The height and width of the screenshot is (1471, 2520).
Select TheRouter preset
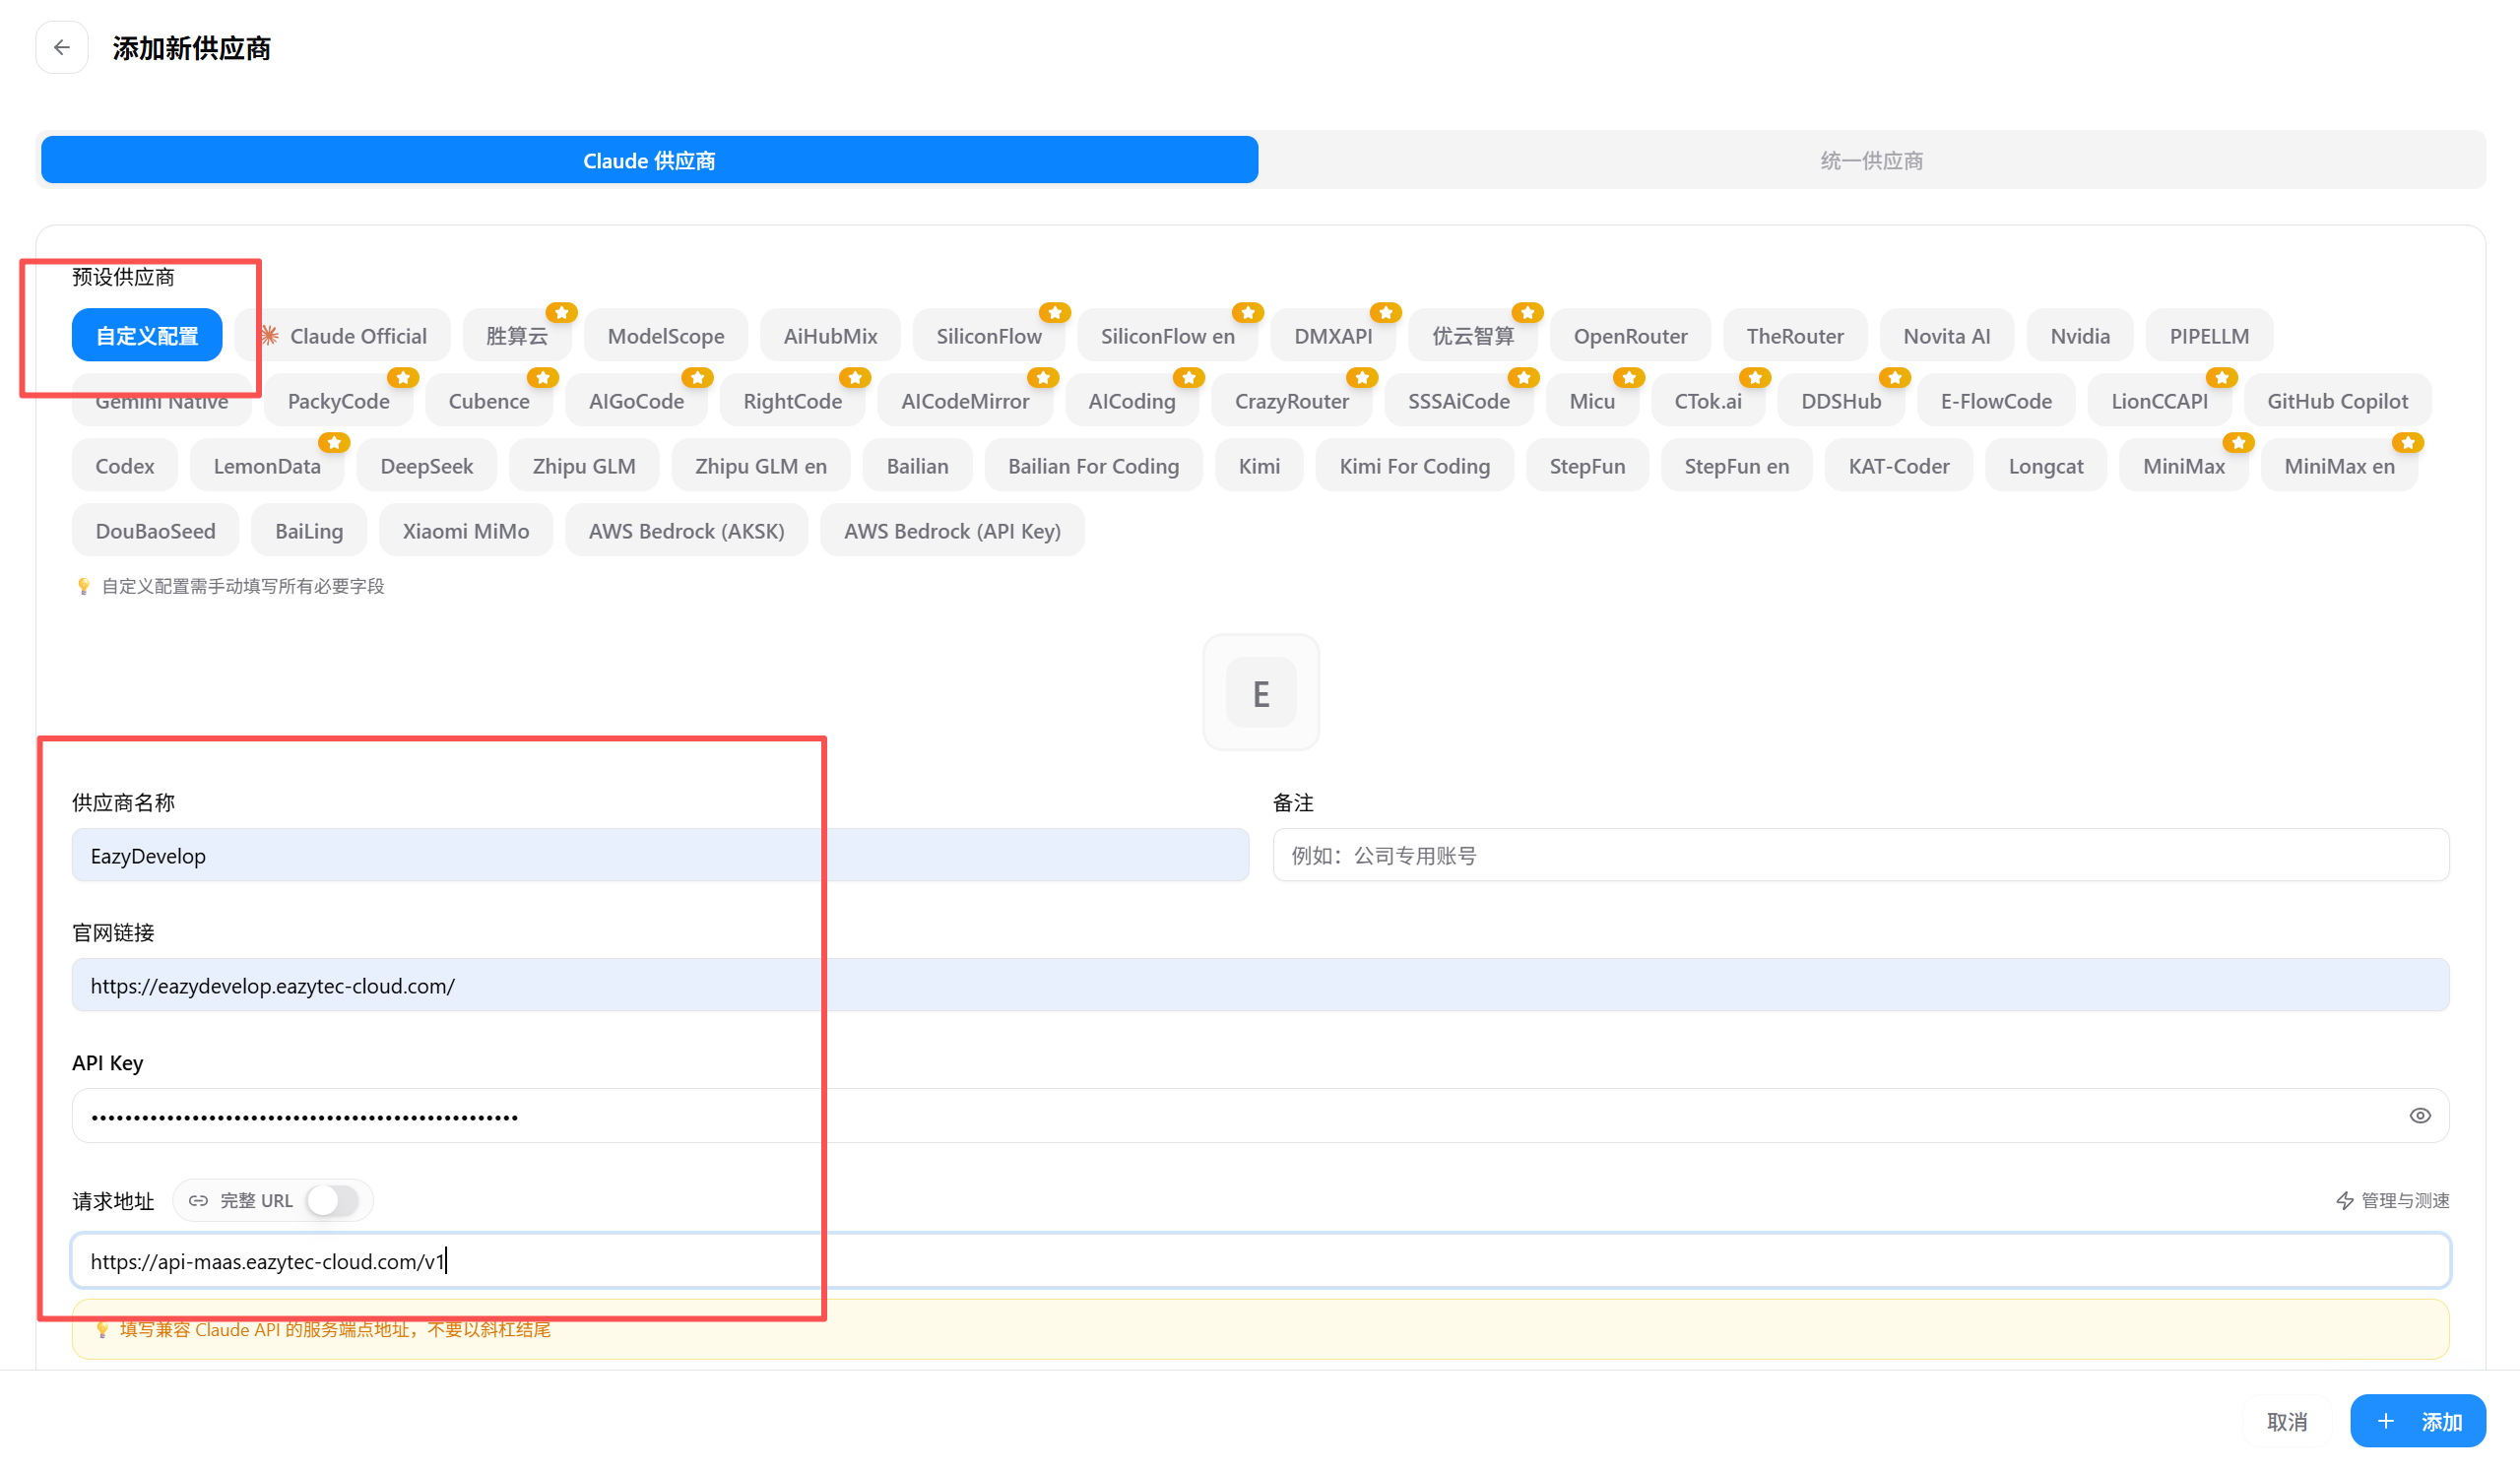1795,335
